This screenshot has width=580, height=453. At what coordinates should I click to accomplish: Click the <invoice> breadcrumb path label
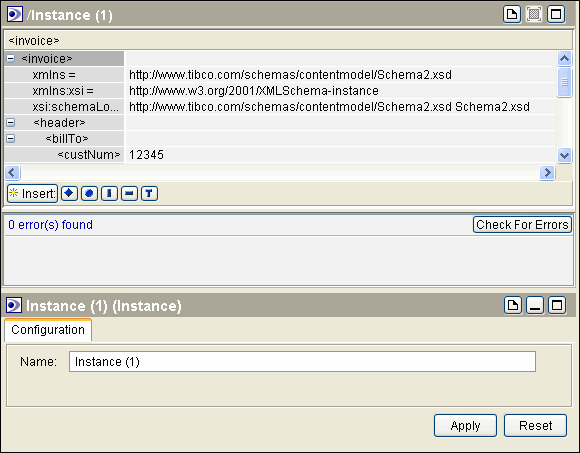pyautogui.click(x=34, y=40)
